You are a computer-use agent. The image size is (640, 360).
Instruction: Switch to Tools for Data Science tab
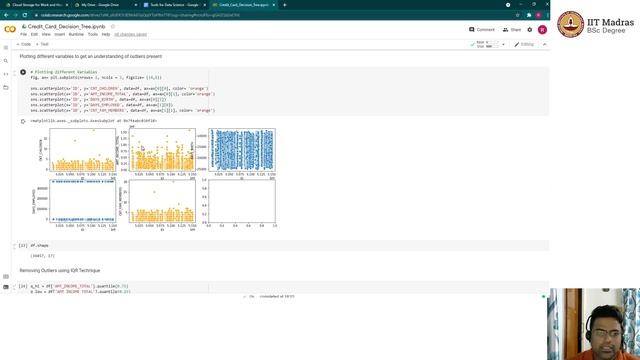(174, 5)
